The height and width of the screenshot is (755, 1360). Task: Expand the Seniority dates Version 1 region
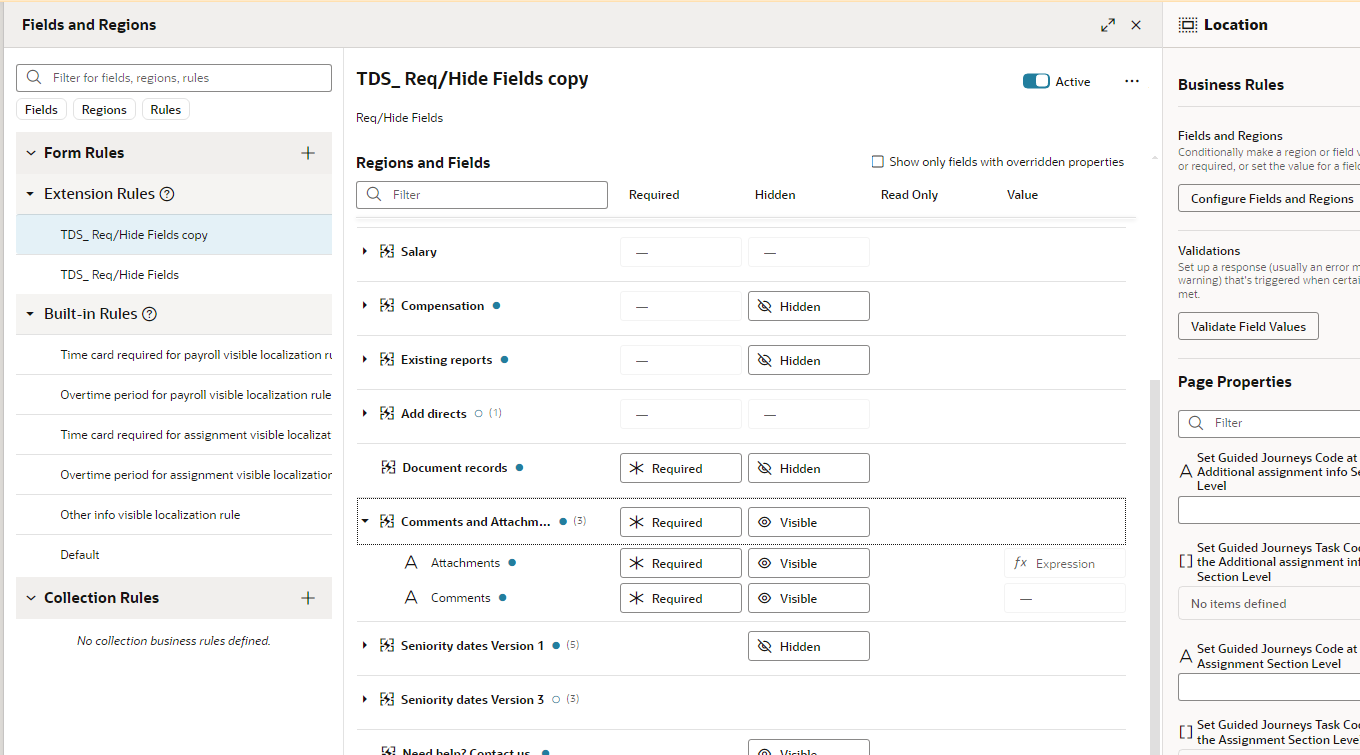tap(364, 645)
